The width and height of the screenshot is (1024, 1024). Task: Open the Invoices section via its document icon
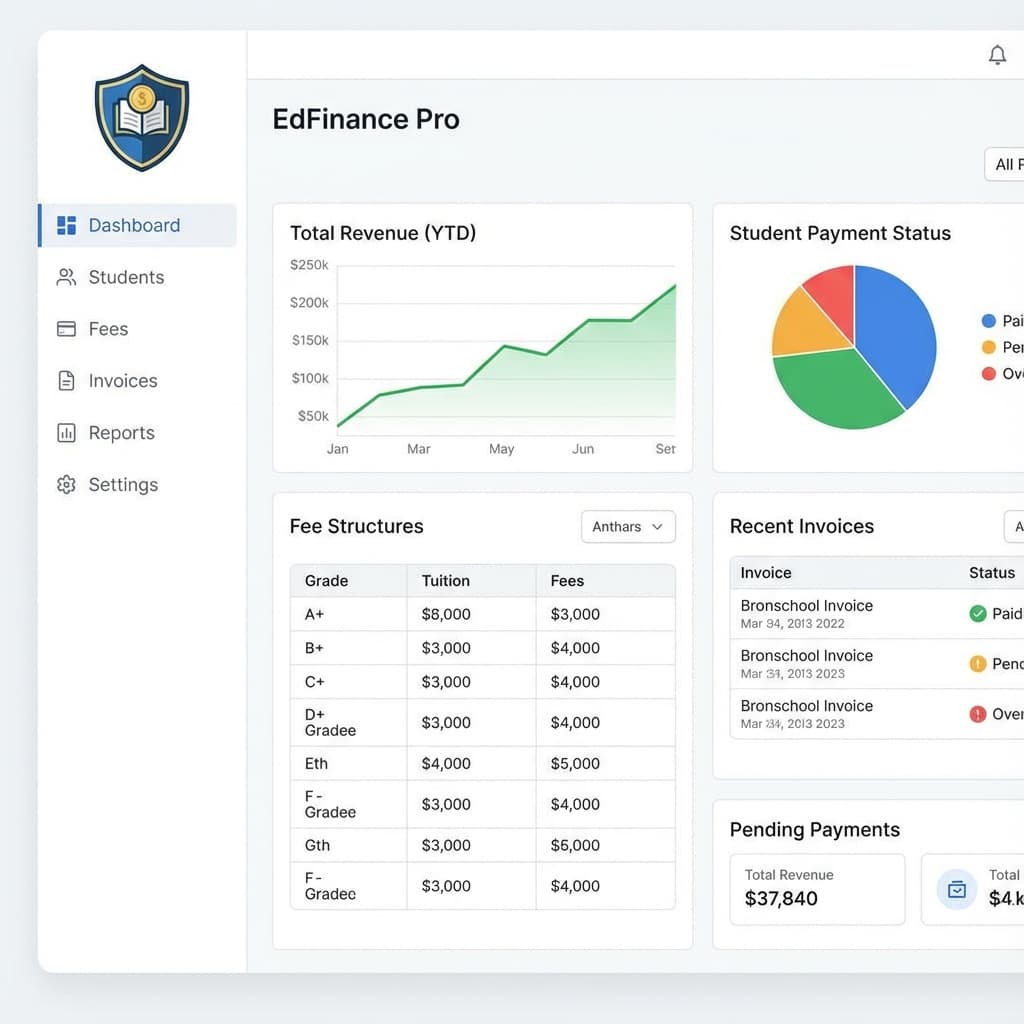(66, 381)
